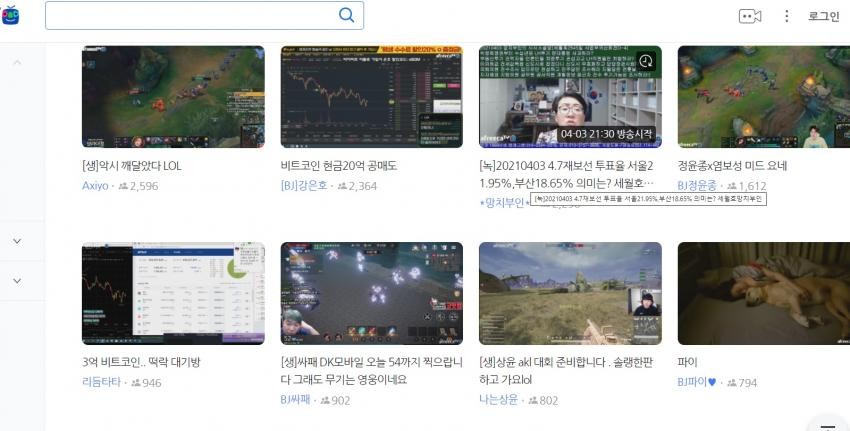
Task: Click viewer count 1,612
Action: pyautogui.click(x=746, y=186)
